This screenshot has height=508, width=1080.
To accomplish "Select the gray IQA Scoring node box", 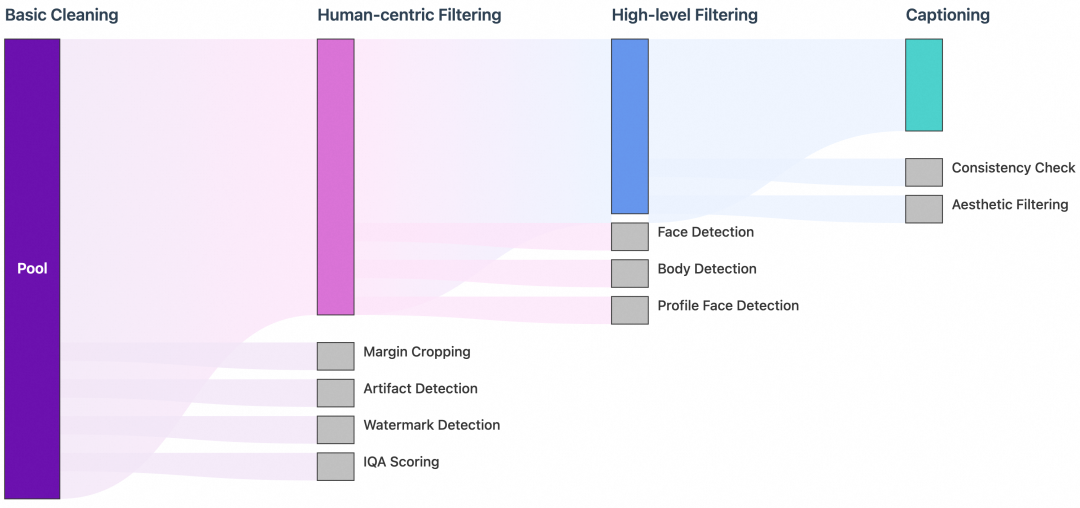I will [335, 466].
